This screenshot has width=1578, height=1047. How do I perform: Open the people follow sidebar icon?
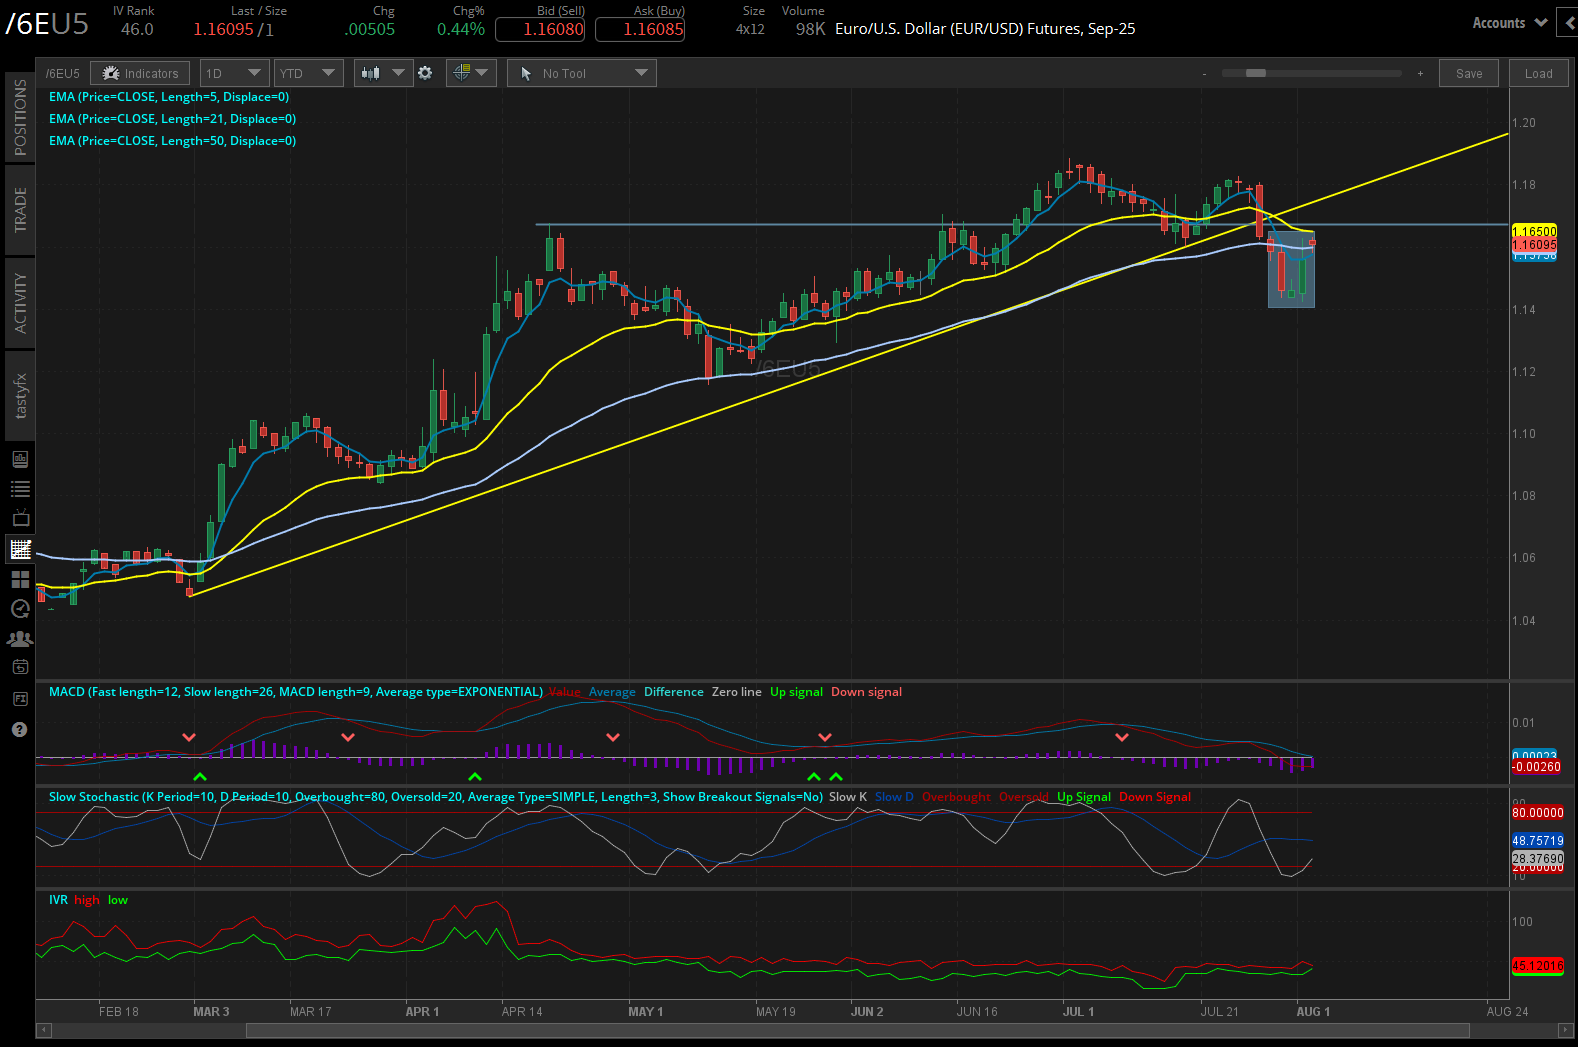pyautogui.click(x=20, y=638)
